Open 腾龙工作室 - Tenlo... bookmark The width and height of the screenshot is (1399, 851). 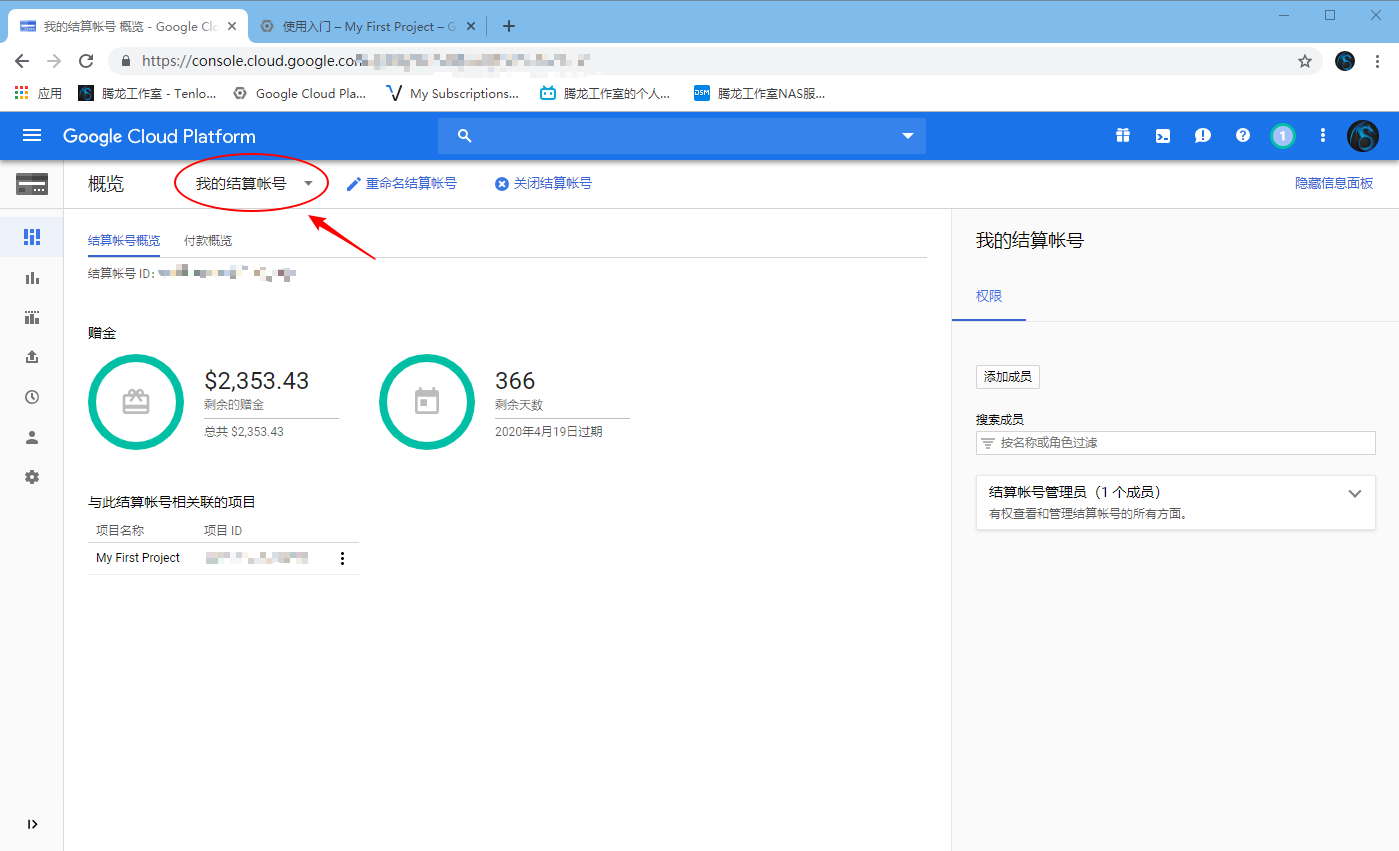[x=147, y=93]
